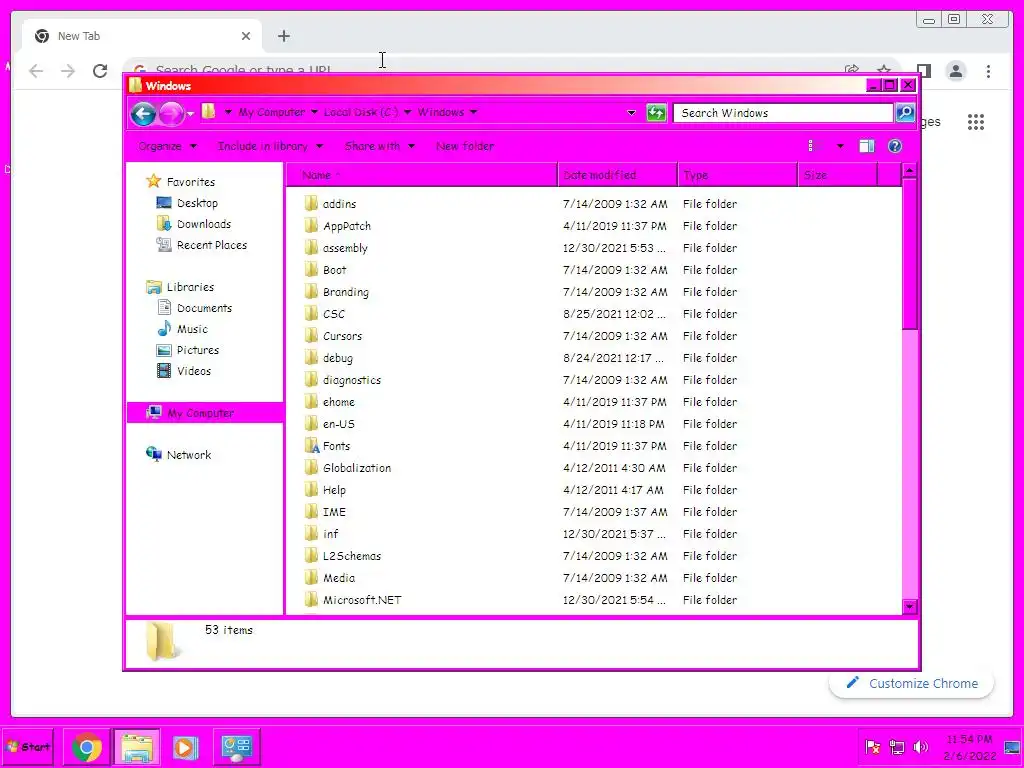The width and height of the screenshot is (1024, 768).
Task: Open Action Center flag tray icon
Action: click(872, 747)
